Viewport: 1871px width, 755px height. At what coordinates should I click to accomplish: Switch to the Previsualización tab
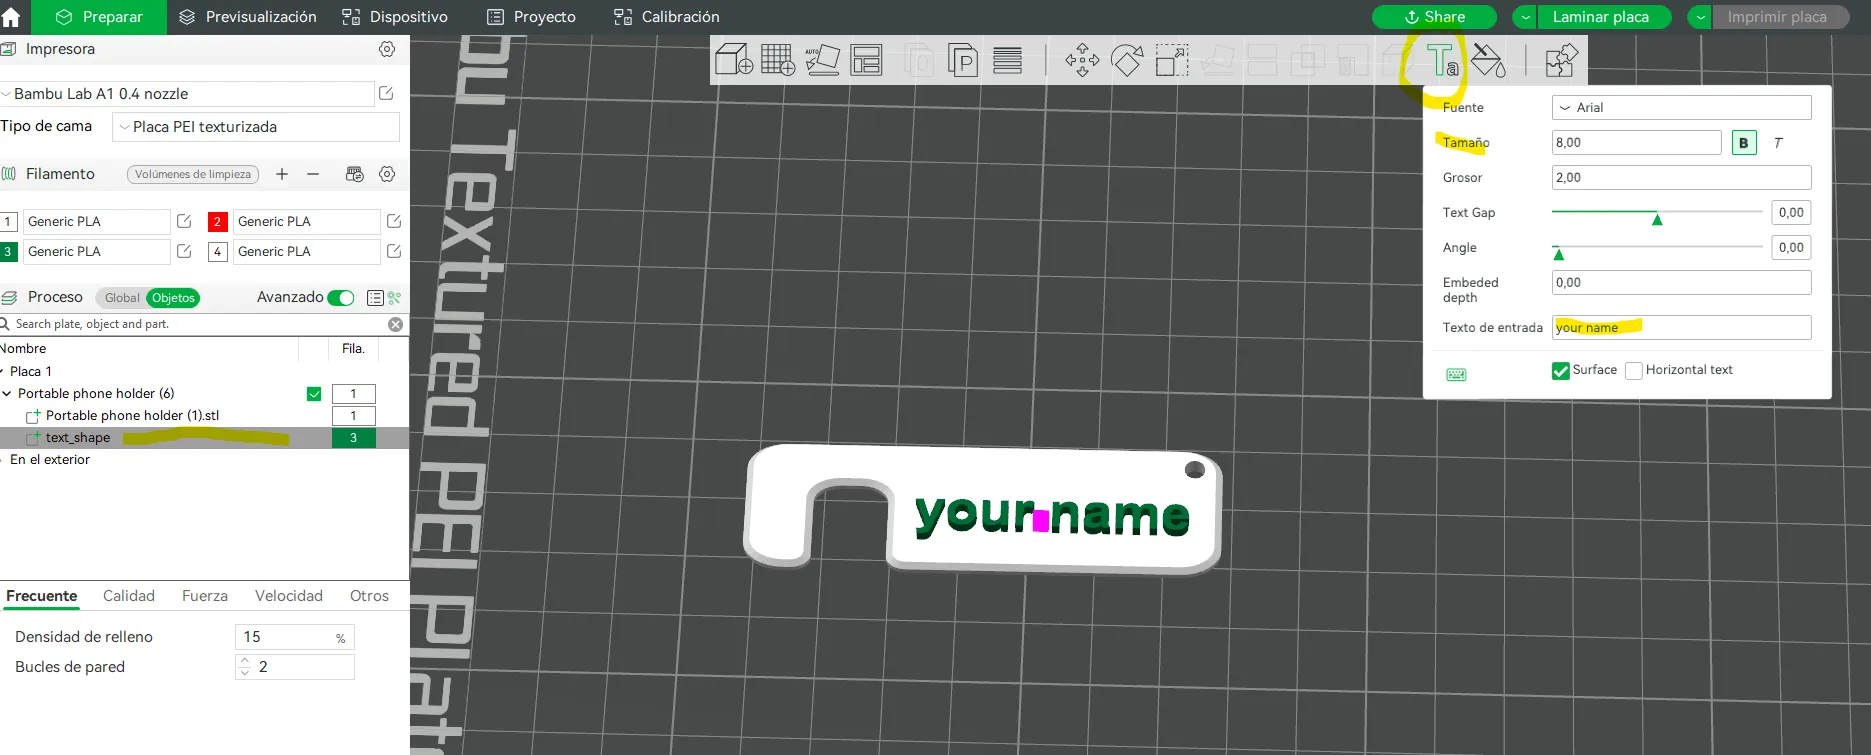[247, 17]
